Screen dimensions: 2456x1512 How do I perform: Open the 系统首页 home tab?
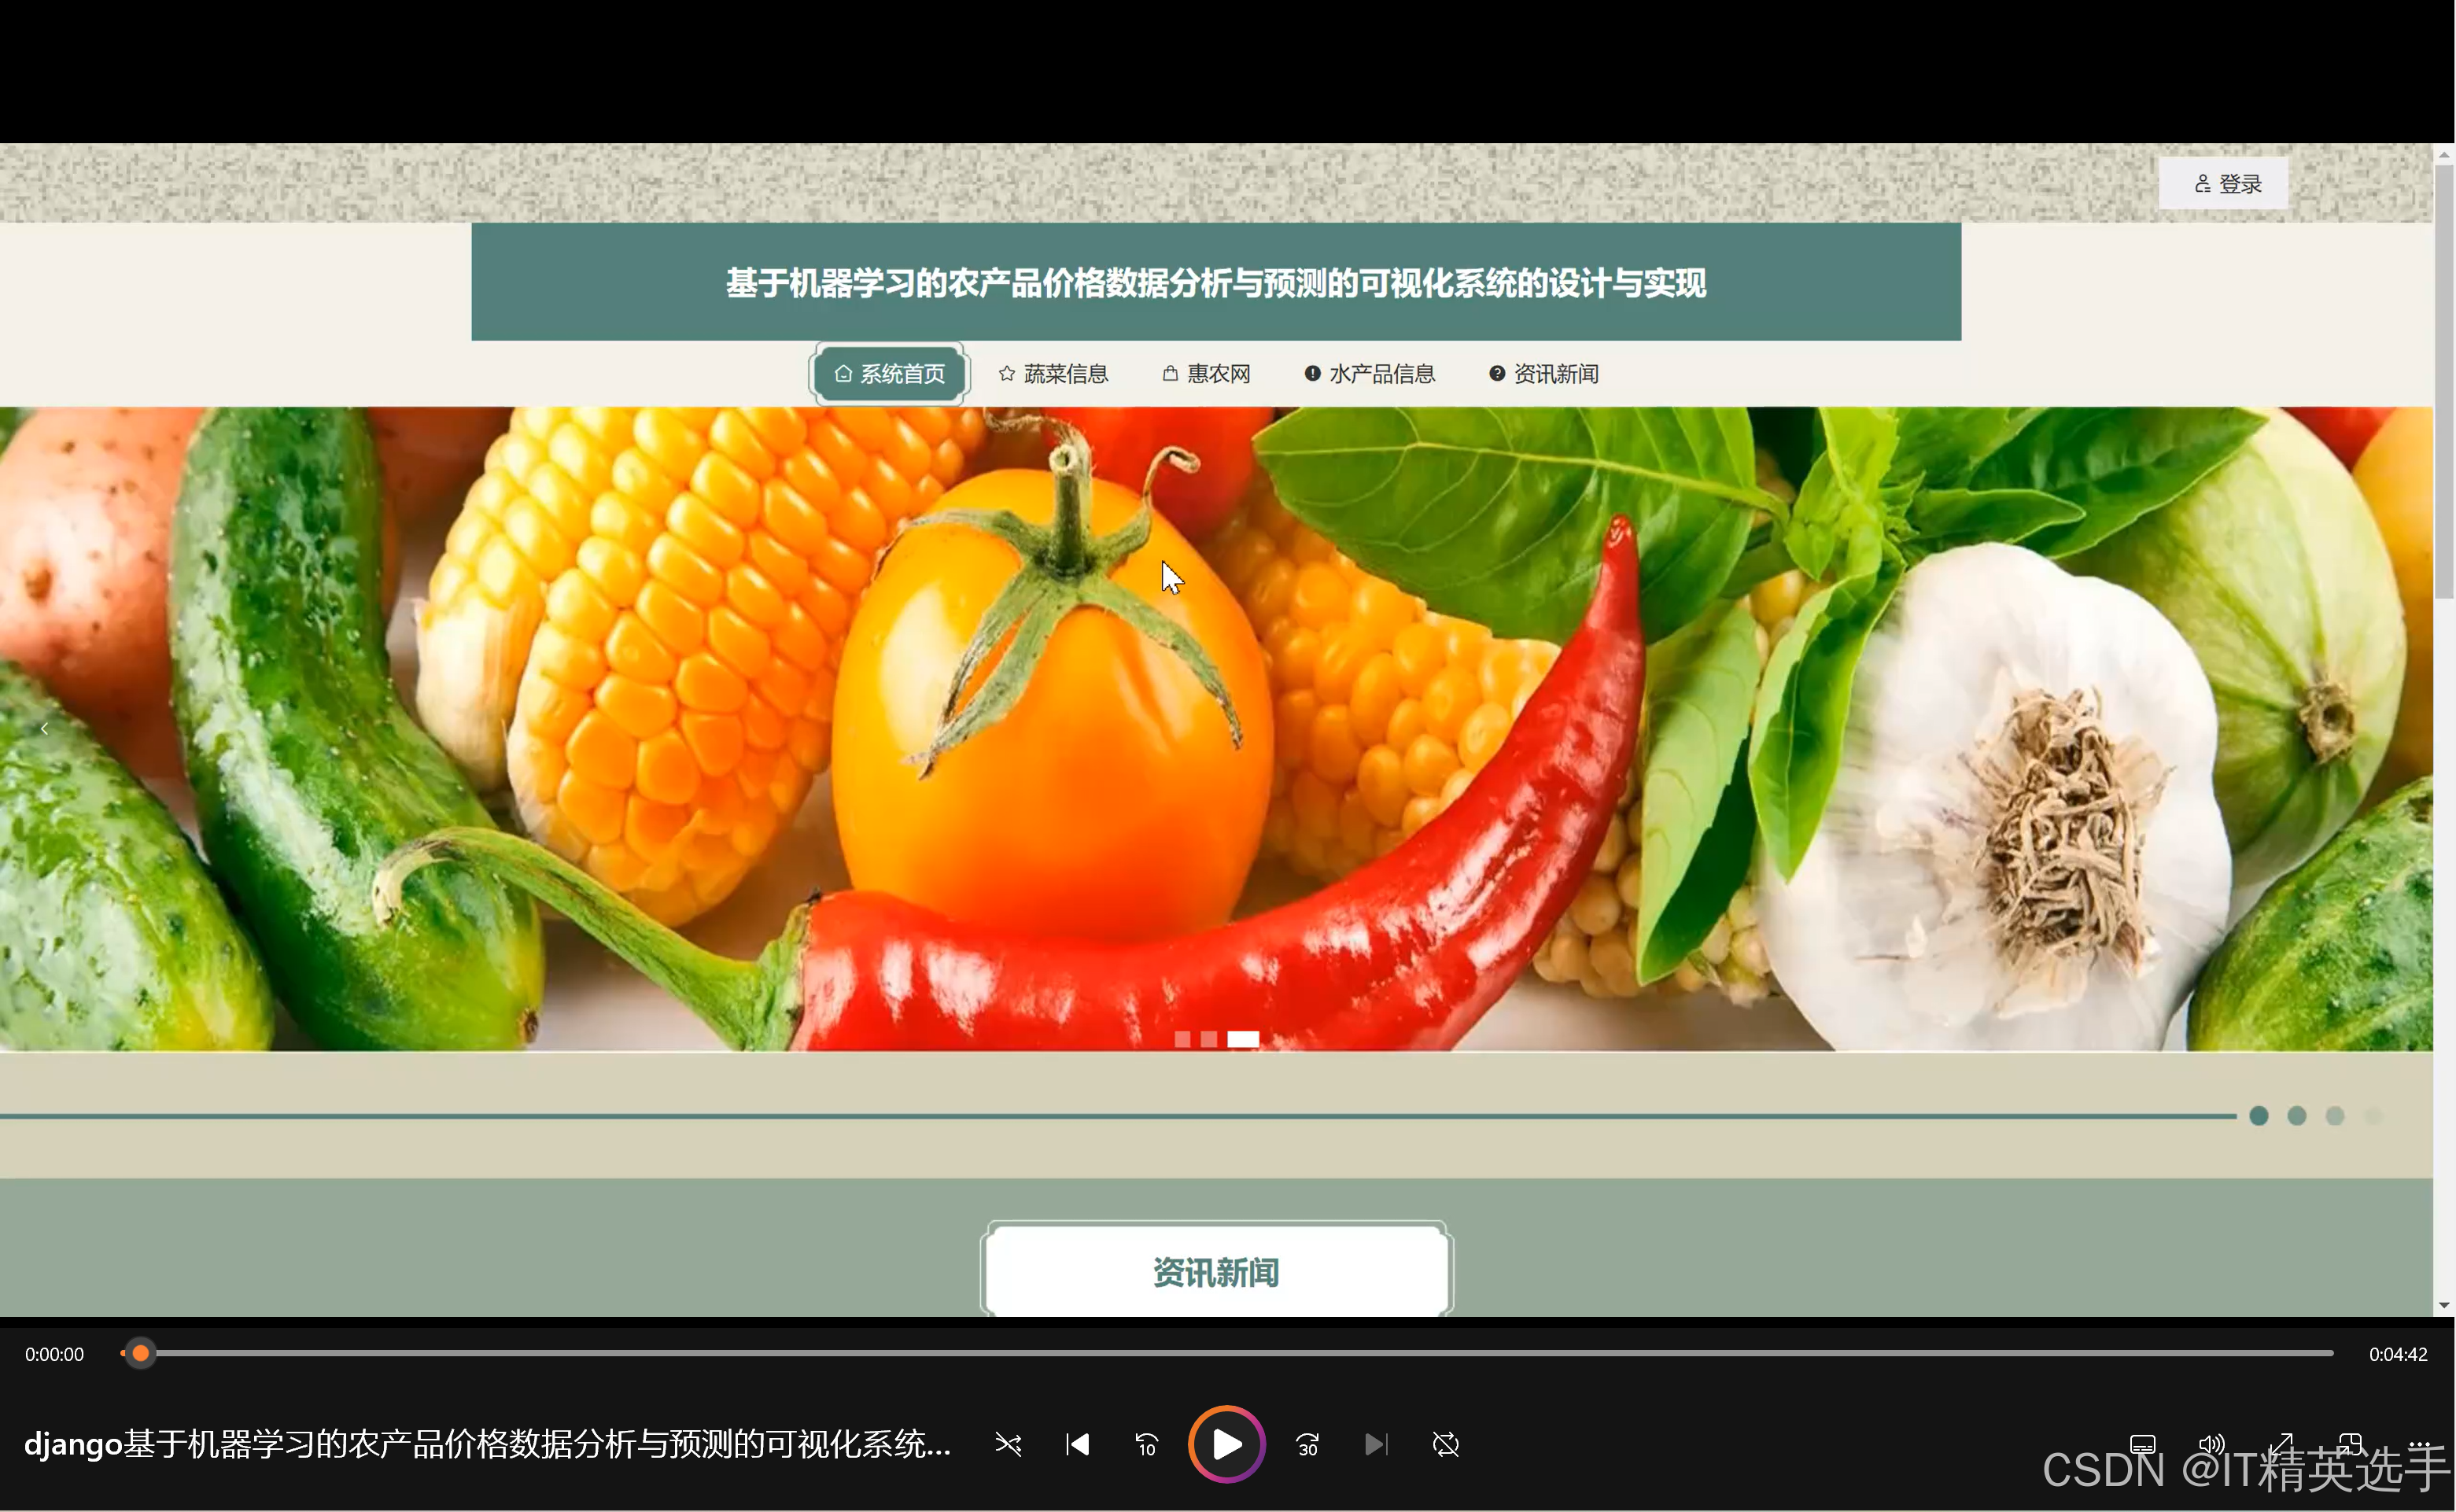(x=889, y=374)
